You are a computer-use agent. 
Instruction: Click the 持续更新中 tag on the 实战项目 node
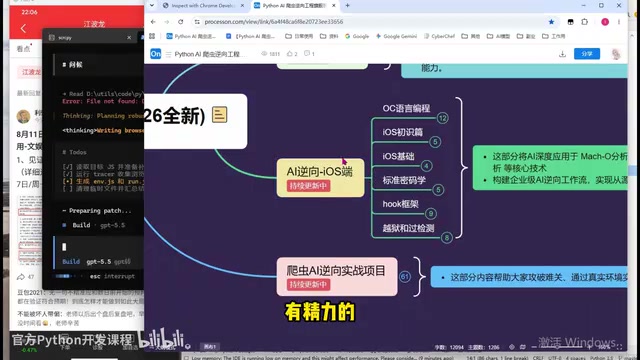coord(308,284)
